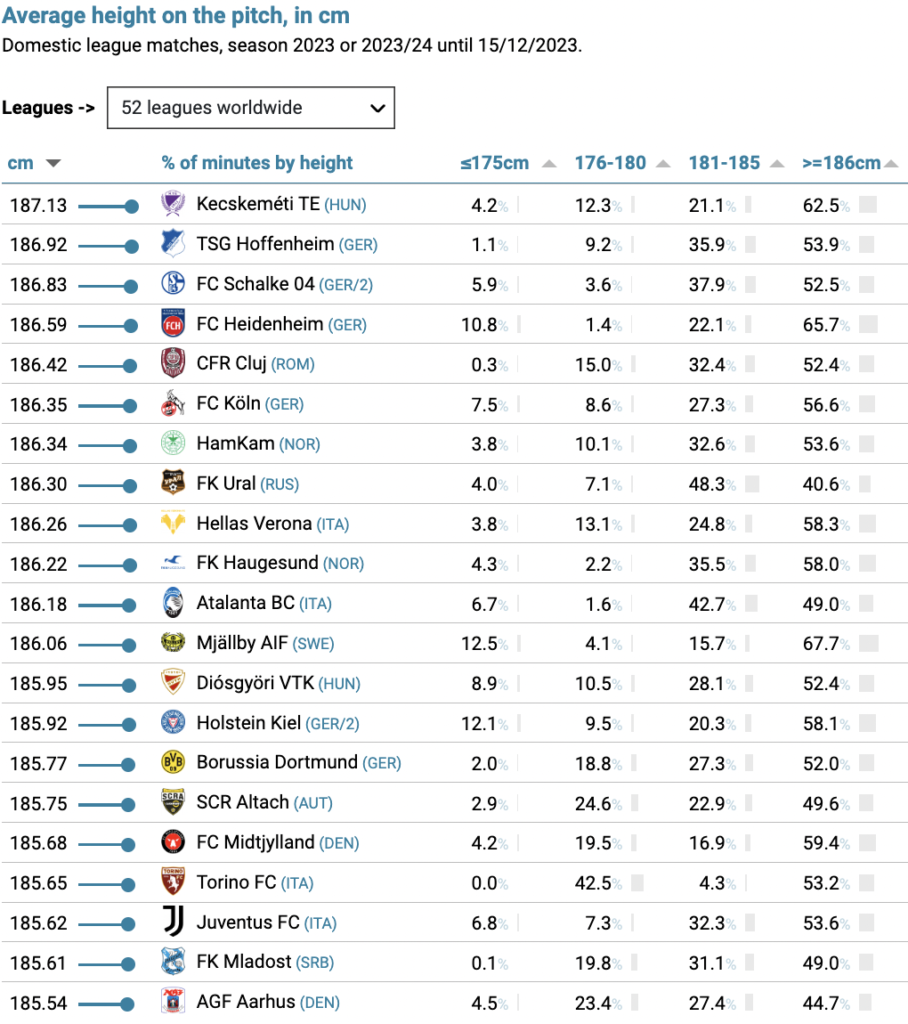Sort by 181-185 column header
The height and width of the screenshot is (1024, 908).
click(724, 163)
